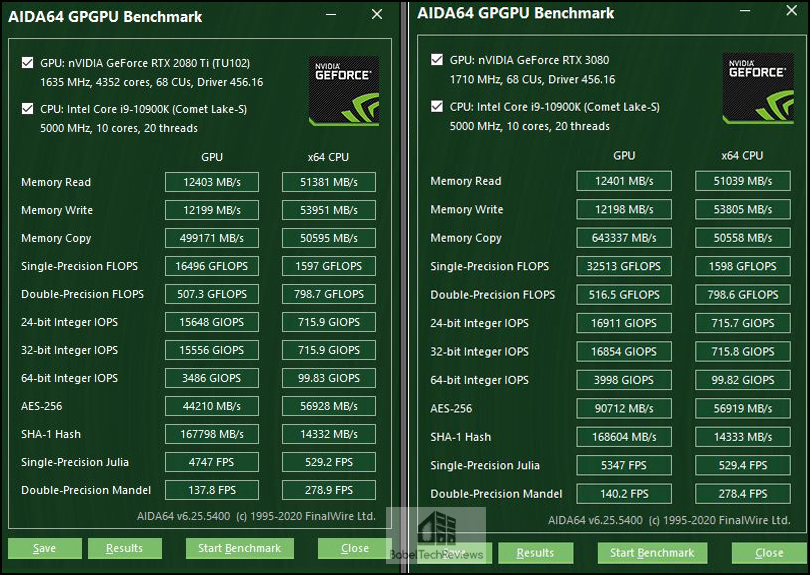Select 3486 GIOPS 64-bit integer value
Viewport: 810px width, 575px height.
click(x=212, y=378)
